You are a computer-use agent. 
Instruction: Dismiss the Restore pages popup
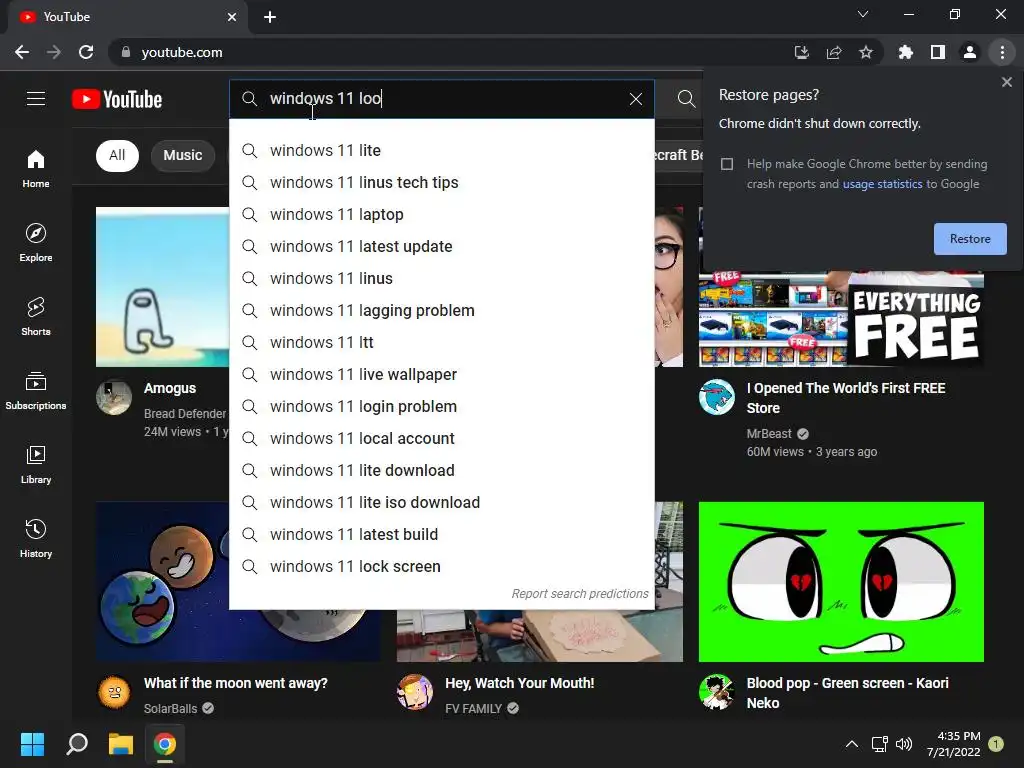coord(1006,82)
